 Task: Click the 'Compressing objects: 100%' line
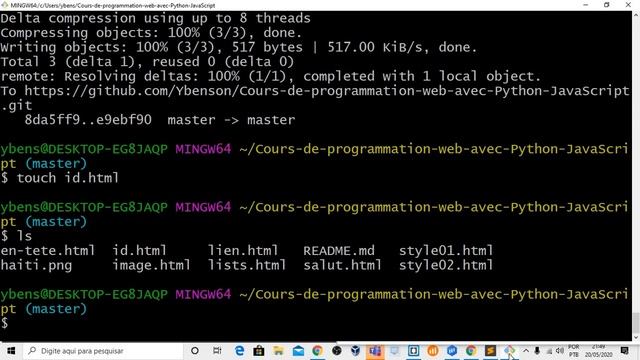pyautogui.click(x=151, y=33)
